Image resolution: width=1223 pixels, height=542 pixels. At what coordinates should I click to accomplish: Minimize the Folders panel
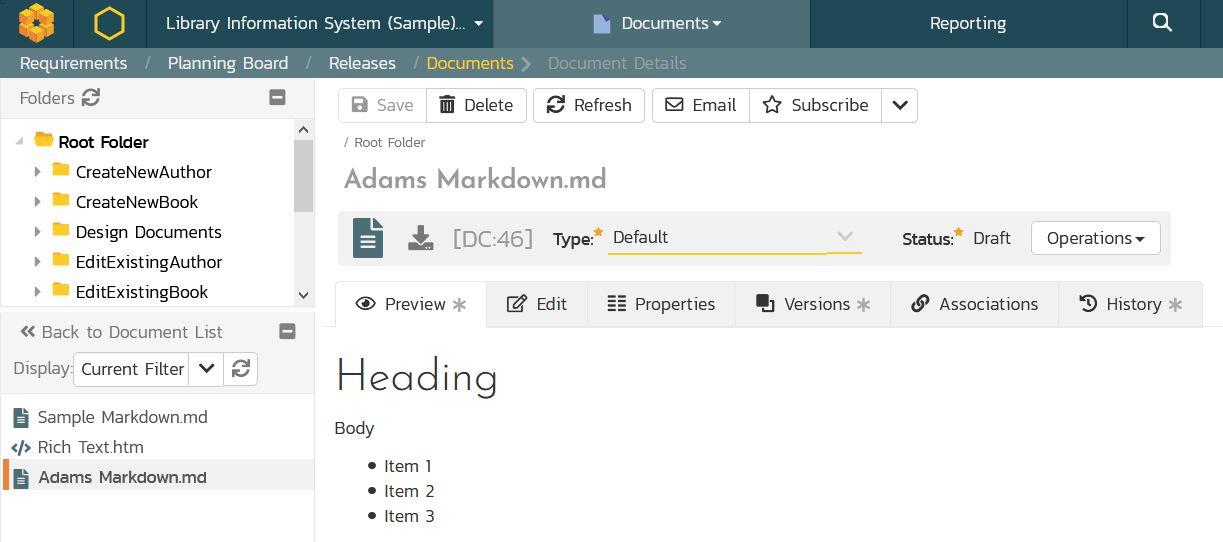[x=278, y=98]
